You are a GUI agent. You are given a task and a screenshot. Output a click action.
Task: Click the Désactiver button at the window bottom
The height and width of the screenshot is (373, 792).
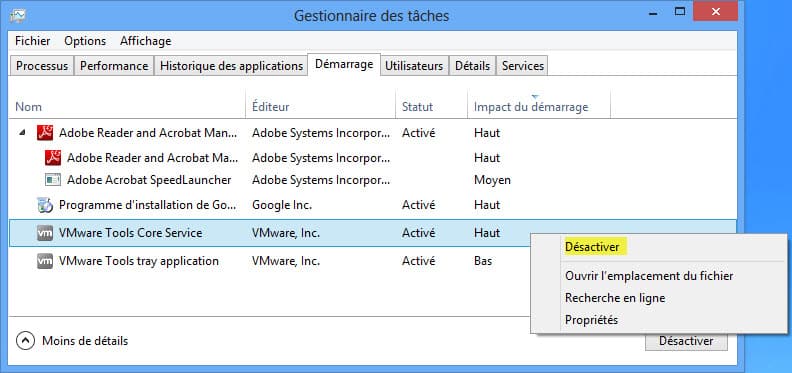pos(686,341)
